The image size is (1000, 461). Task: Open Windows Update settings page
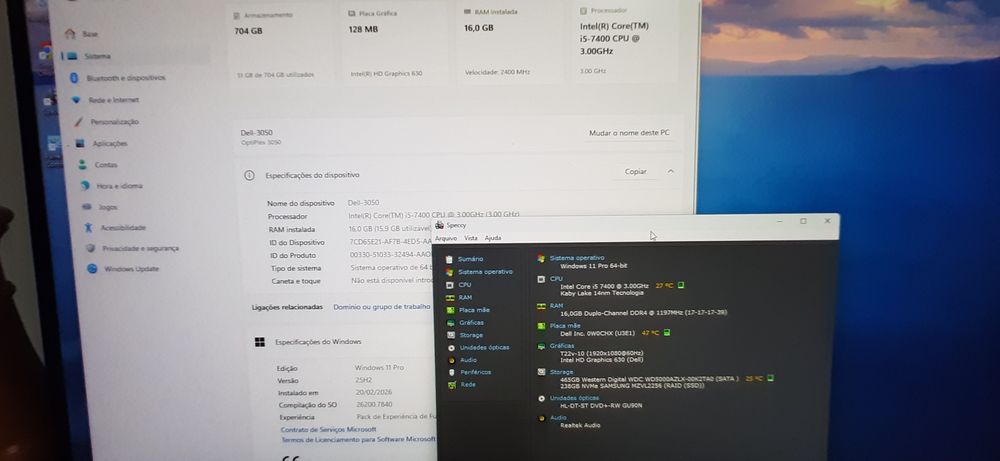pyautogui.click(x=131, y=268)
